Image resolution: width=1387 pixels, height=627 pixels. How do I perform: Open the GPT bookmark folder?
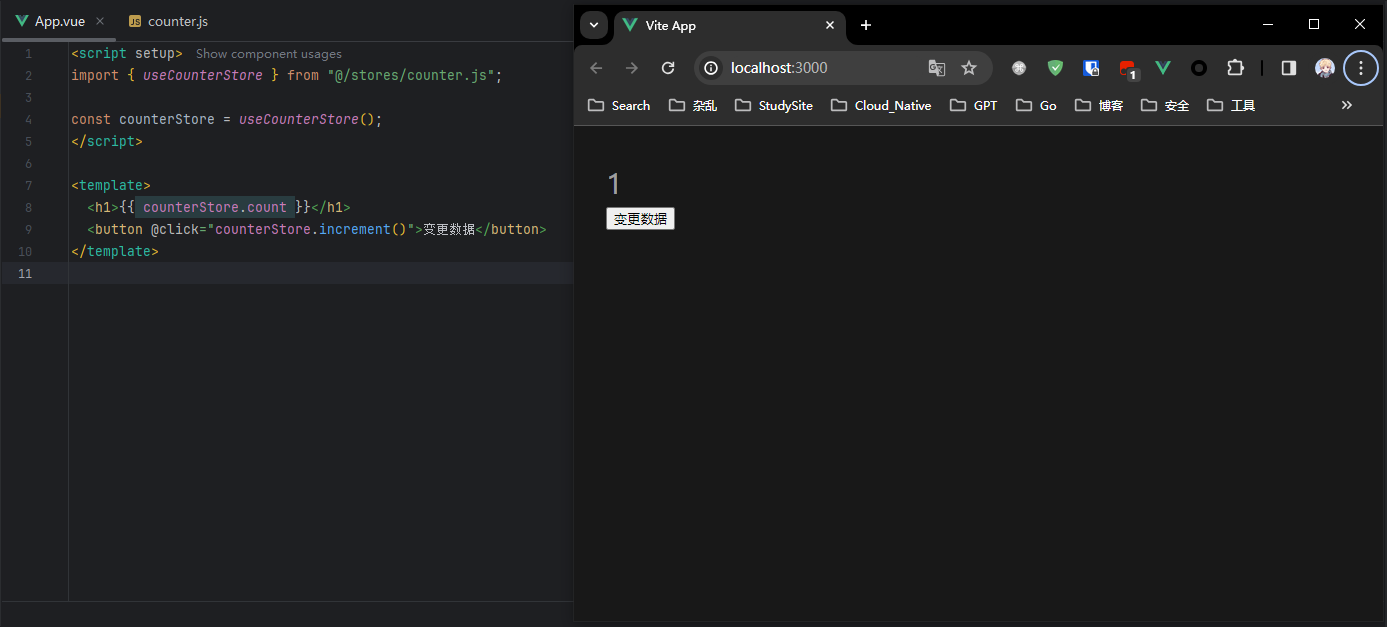click(974, 105)
